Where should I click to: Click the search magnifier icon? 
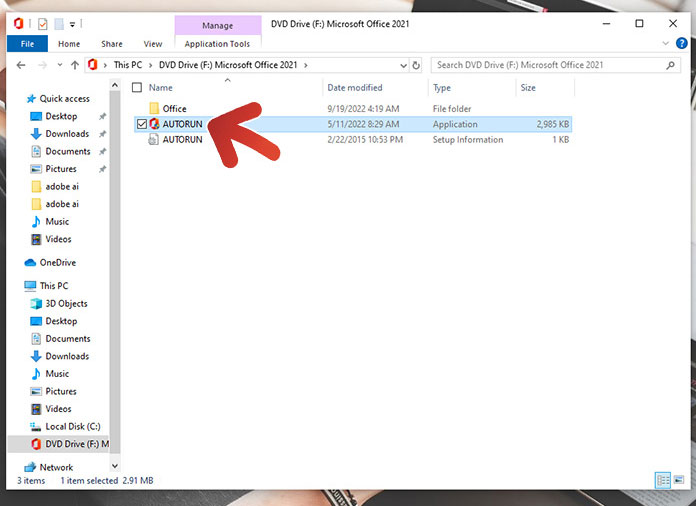671,65
